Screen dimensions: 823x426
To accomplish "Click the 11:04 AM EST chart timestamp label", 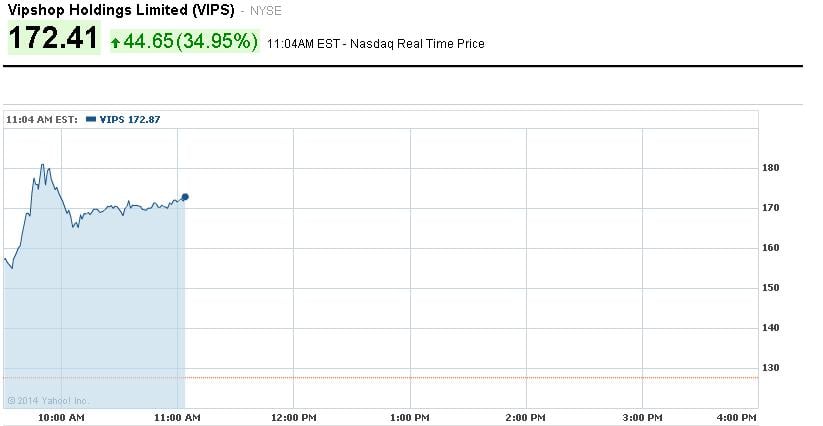I will coord(42,119).
